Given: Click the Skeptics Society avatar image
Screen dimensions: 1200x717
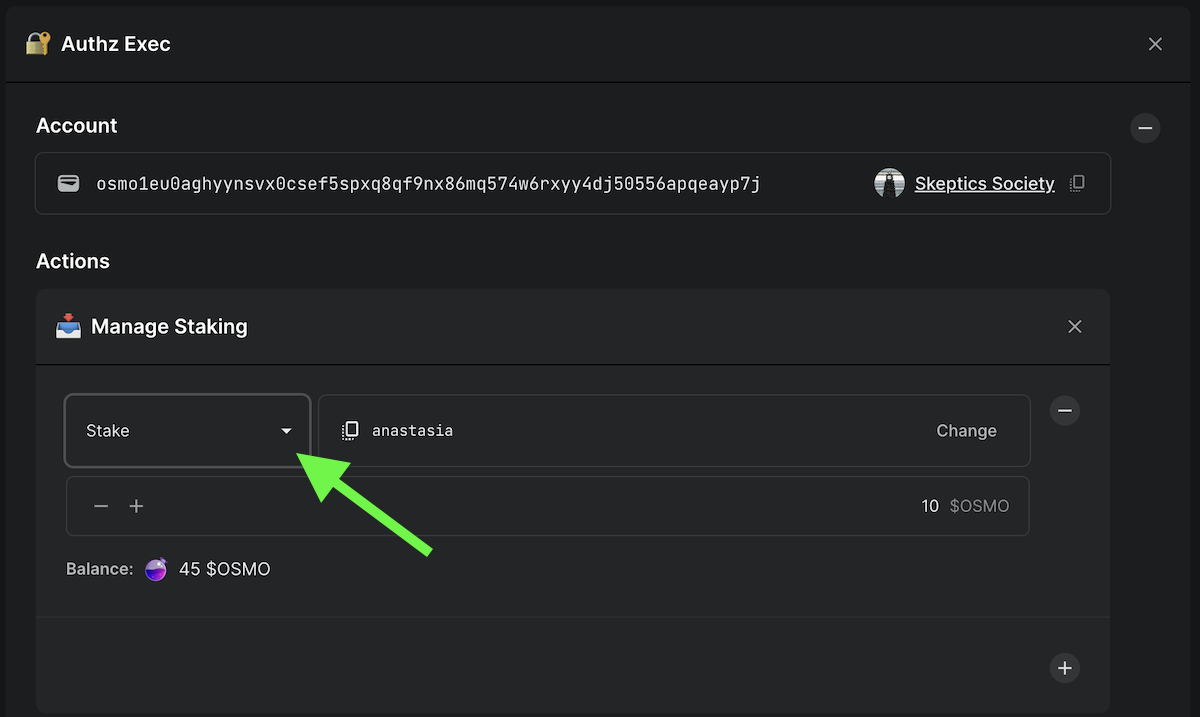Looking at the screenshot, I should (889, 183).
